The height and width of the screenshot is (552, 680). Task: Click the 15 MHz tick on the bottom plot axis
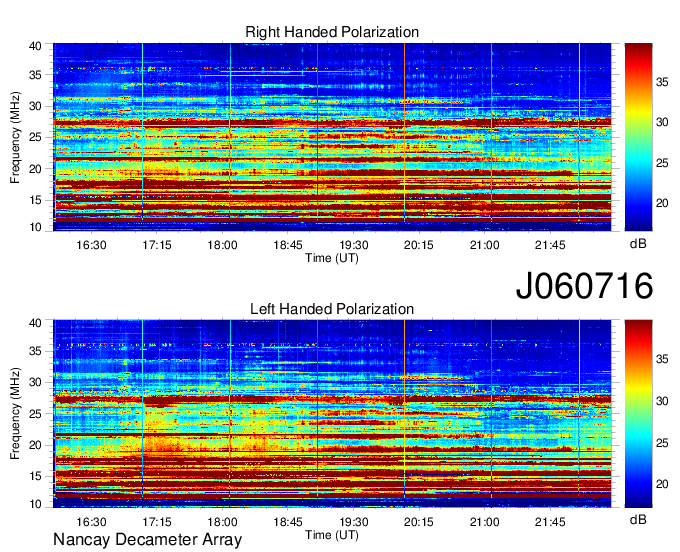pos(35,477)
